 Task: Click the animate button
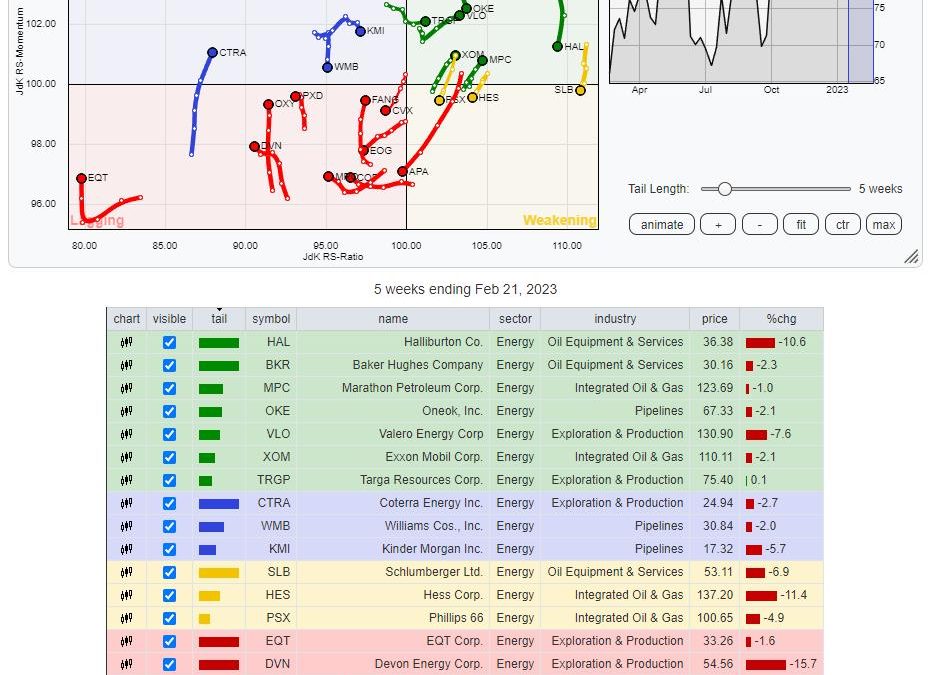pos(662,225)
